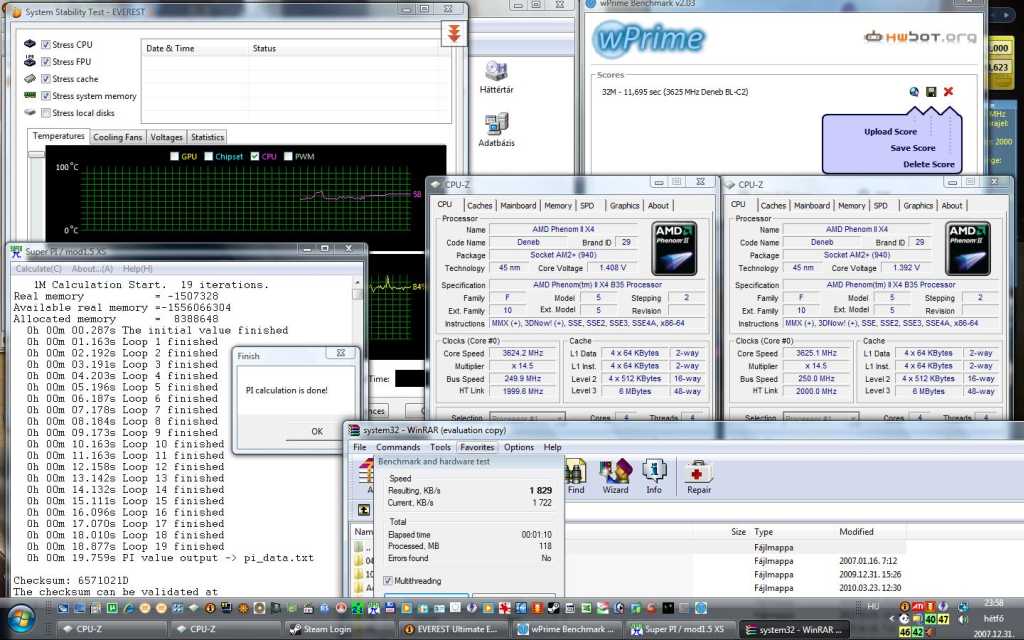The width and height of the screenshot is (1024, 640).
Task: Uncheck Stress cache option
Action: click(x=46, y=78)
